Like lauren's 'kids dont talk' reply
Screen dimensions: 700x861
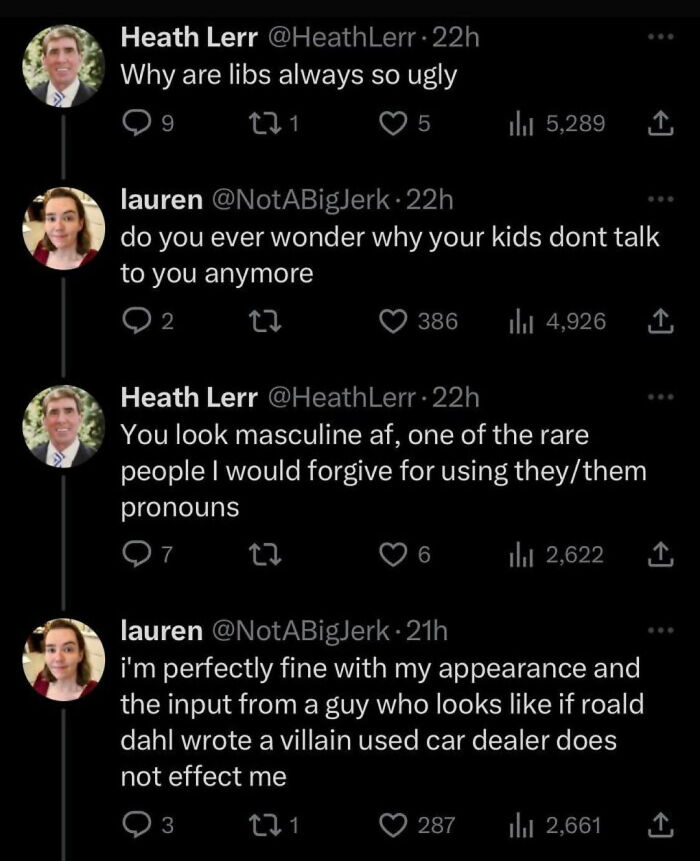395,322
